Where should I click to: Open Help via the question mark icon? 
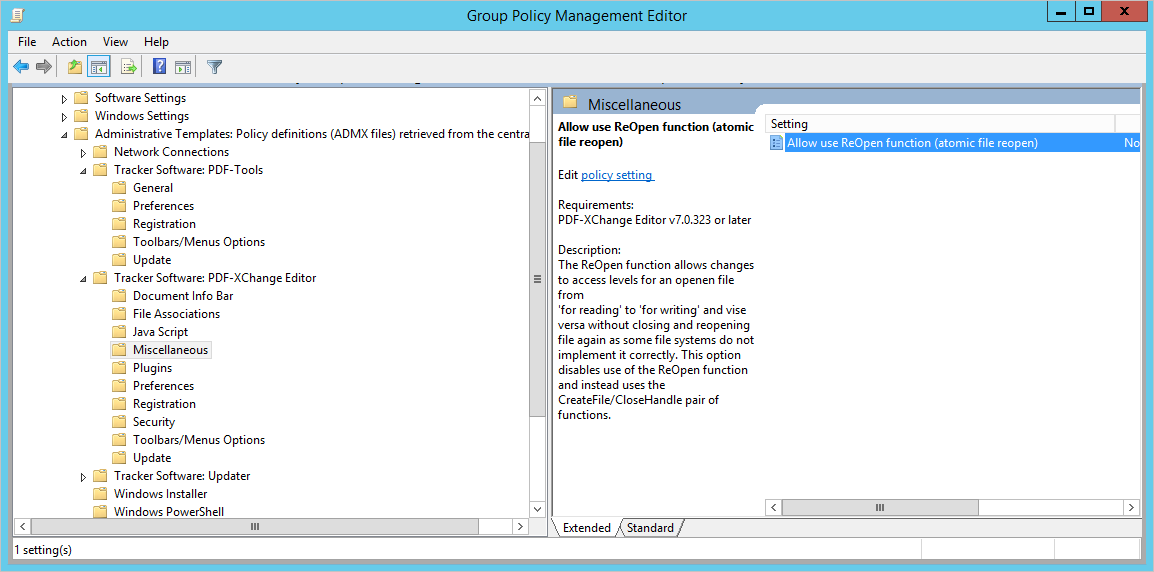point(159,67)
